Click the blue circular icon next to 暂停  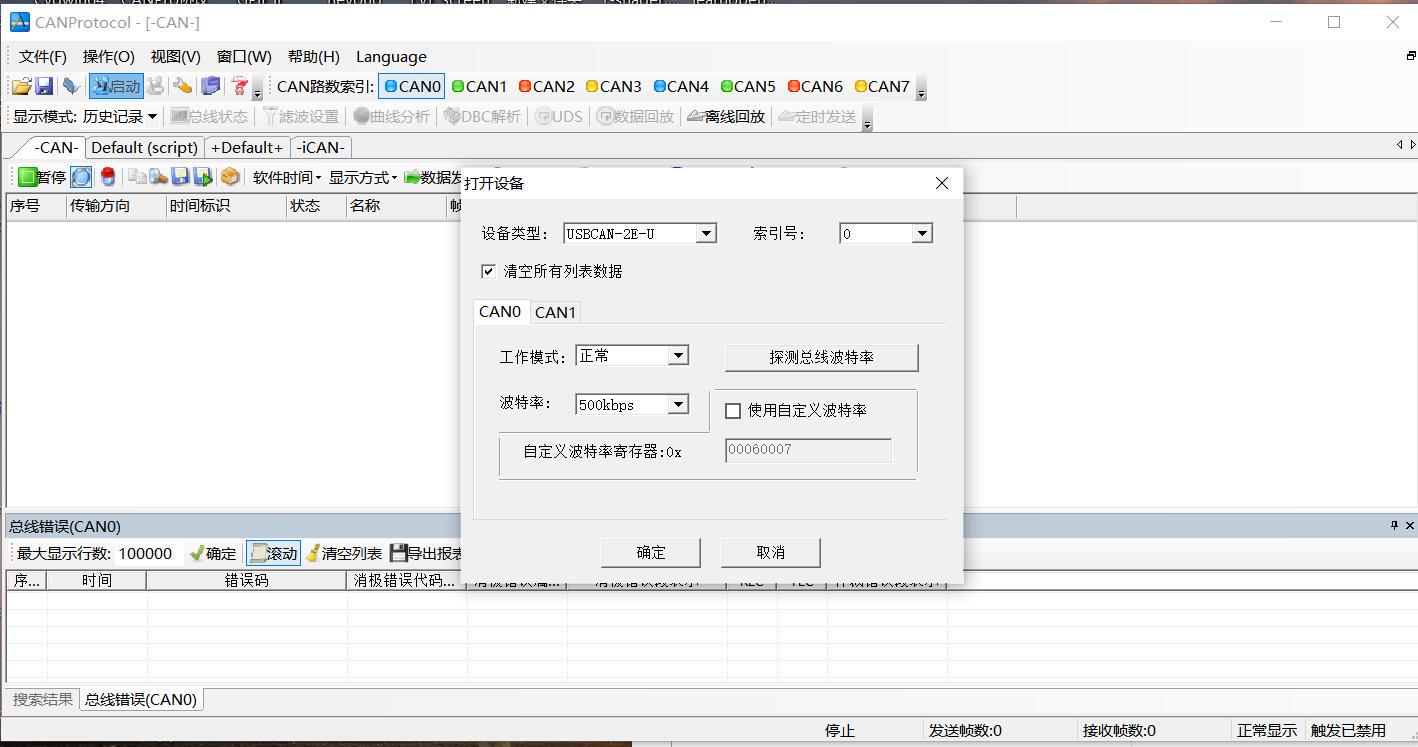tap(81, 177)
